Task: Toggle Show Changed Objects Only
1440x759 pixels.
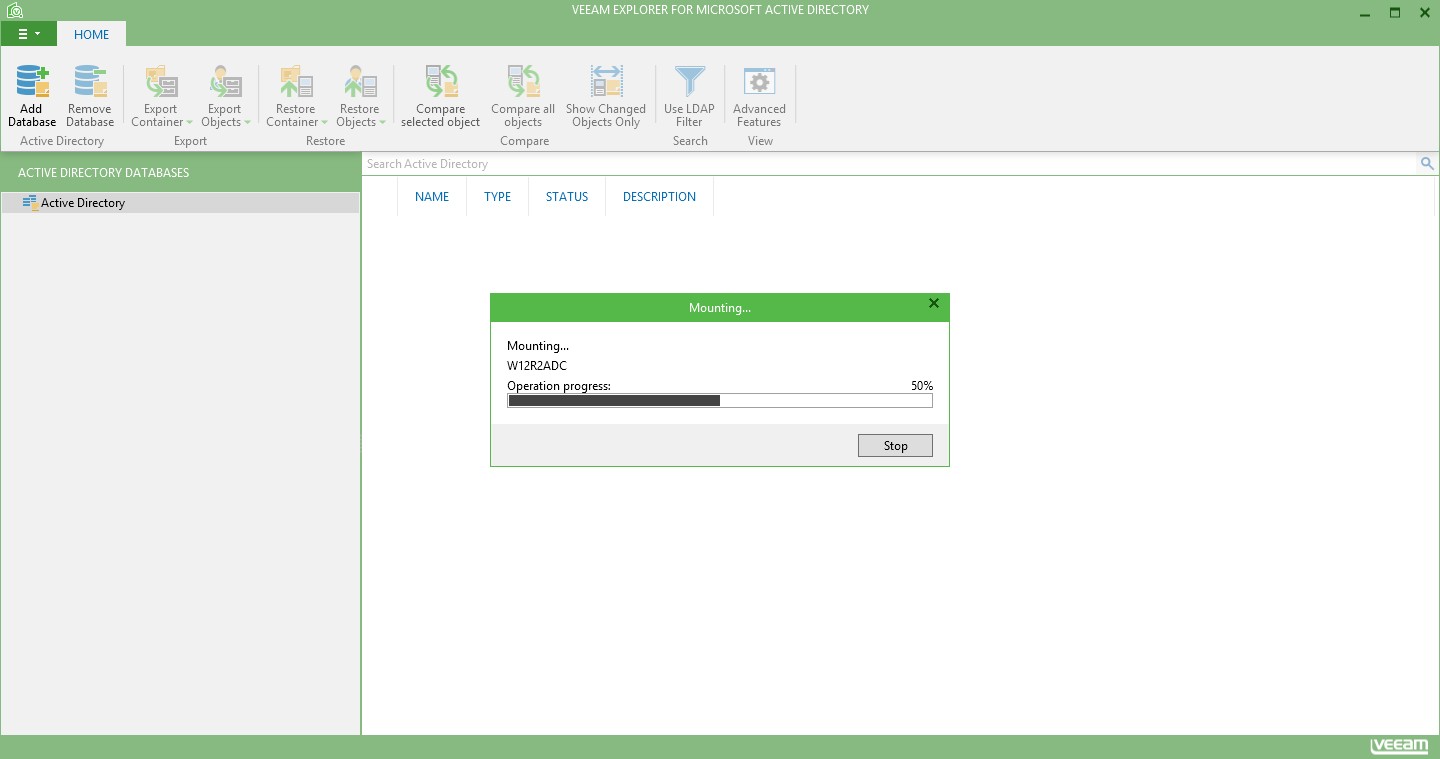Action: click(x=606, y=97)
